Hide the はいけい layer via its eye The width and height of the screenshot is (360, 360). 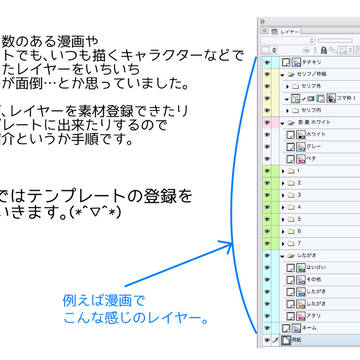pos(267,267)
